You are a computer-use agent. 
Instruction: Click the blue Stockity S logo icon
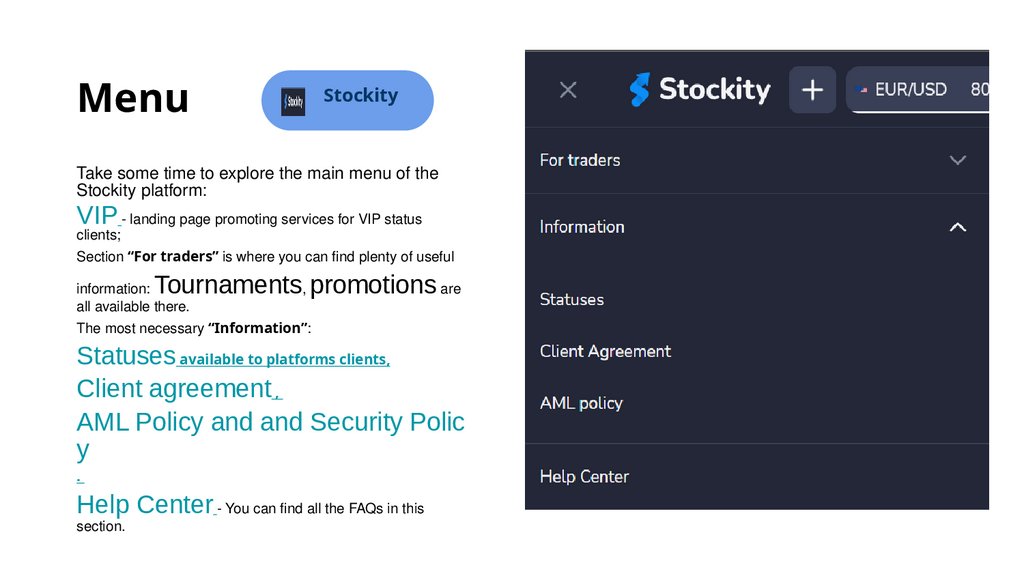[x=640, y=90]
